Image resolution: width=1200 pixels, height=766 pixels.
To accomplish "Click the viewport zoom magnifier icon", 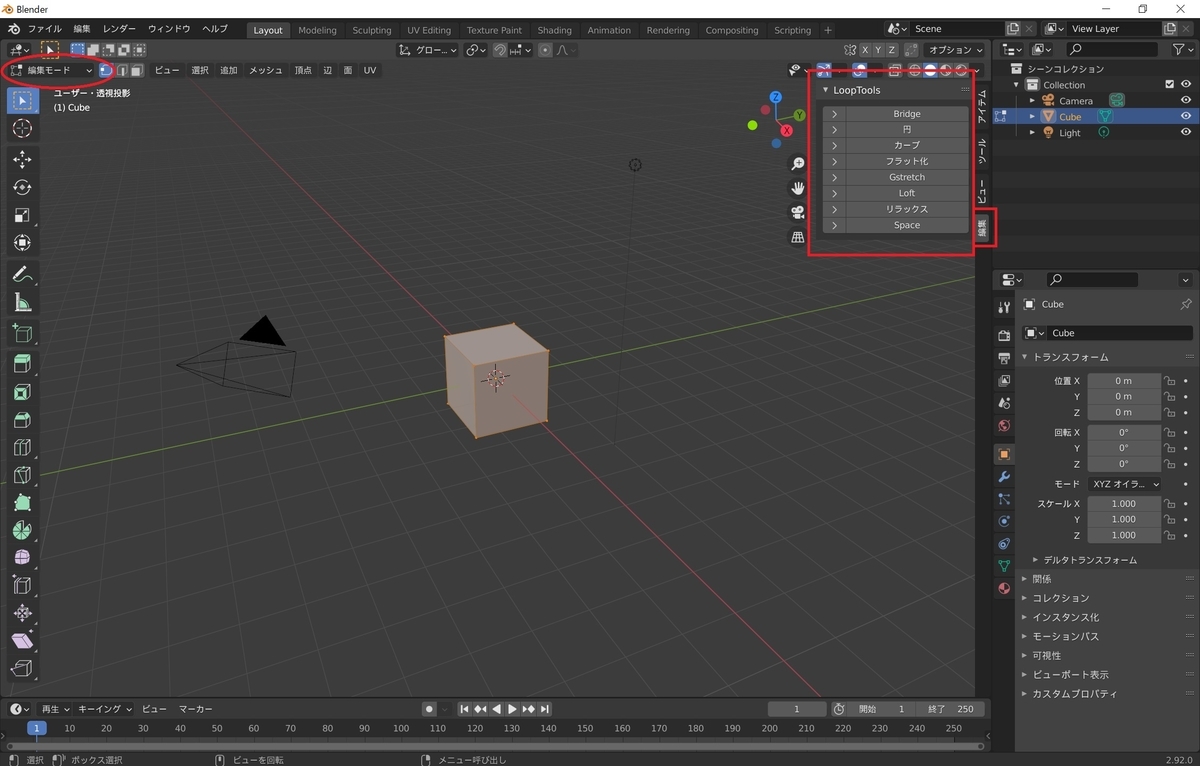I will [798, 164].
